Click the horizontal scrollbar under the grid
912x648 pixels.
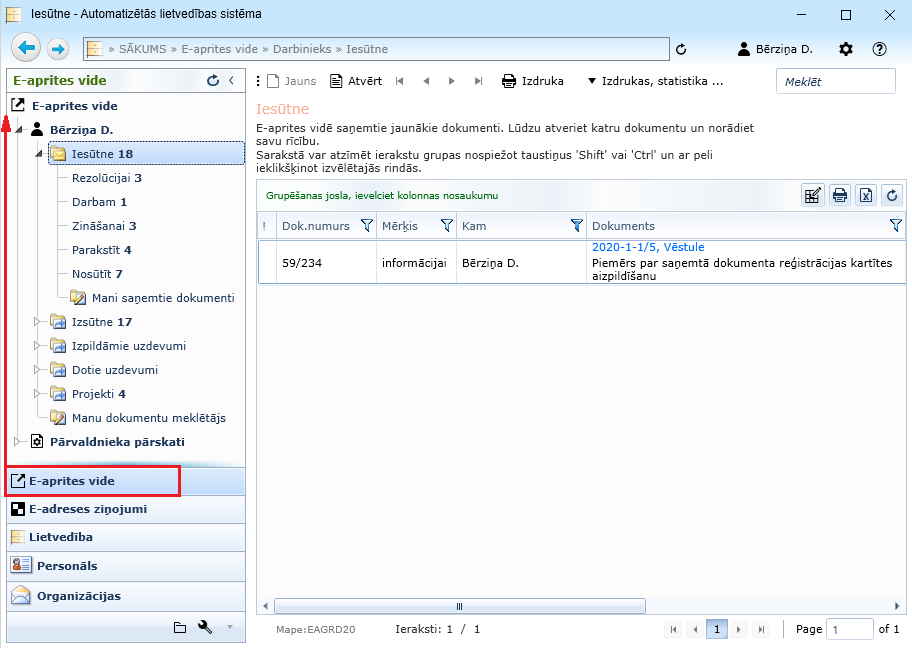[x=460, y=606]
